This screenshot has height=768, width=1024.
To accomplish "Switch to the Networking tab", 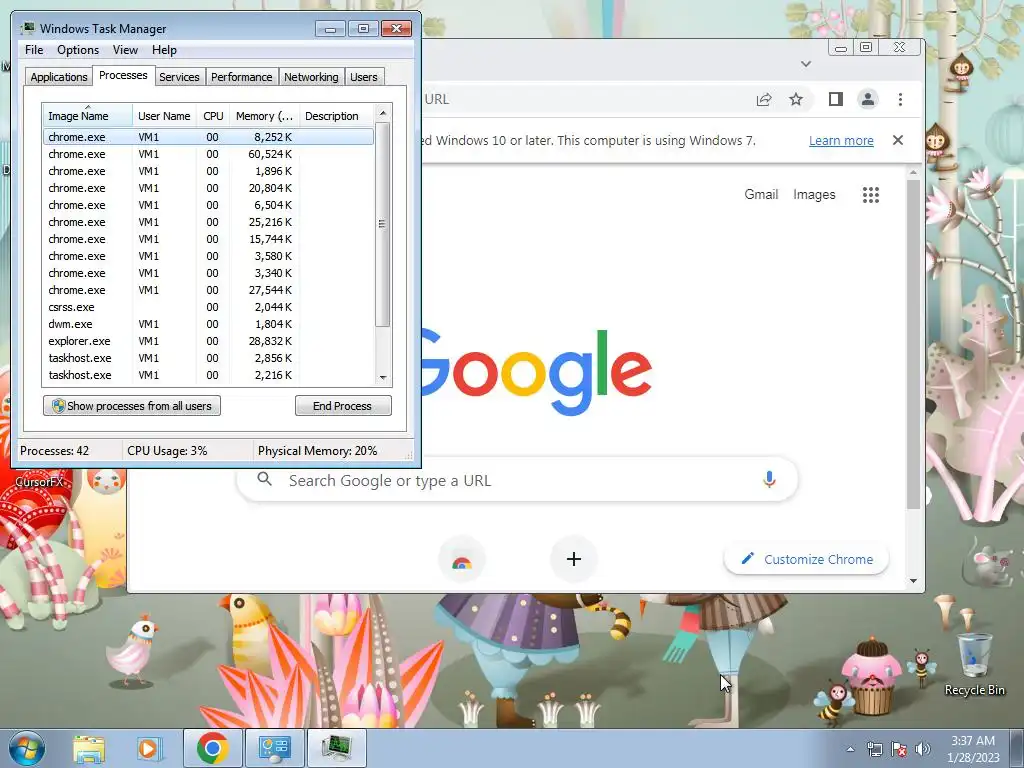I will [312, 77].
